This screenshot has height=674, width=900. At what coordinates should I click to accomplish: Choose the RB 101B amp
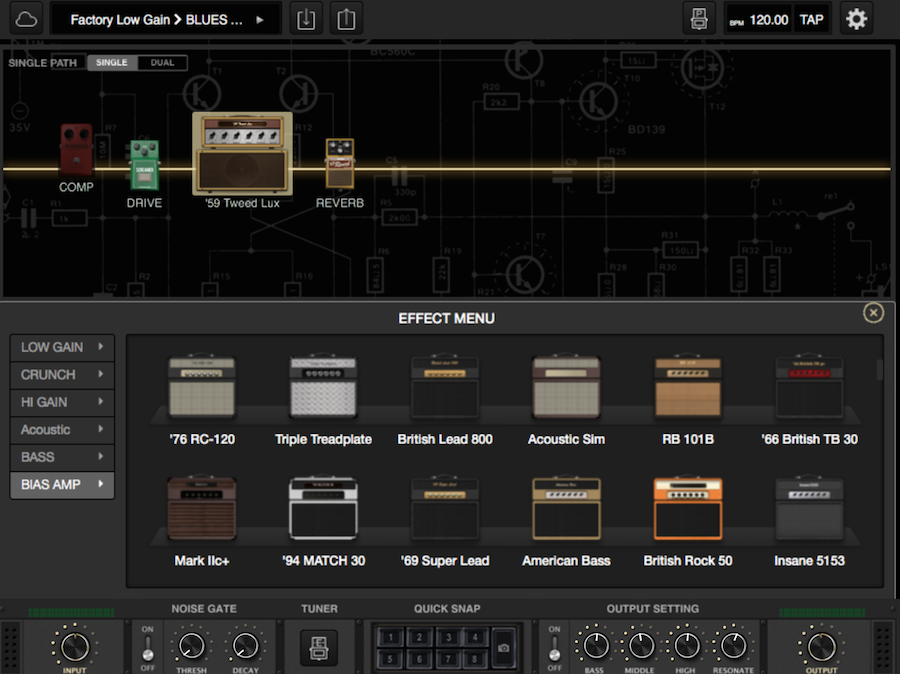point(688,386)
